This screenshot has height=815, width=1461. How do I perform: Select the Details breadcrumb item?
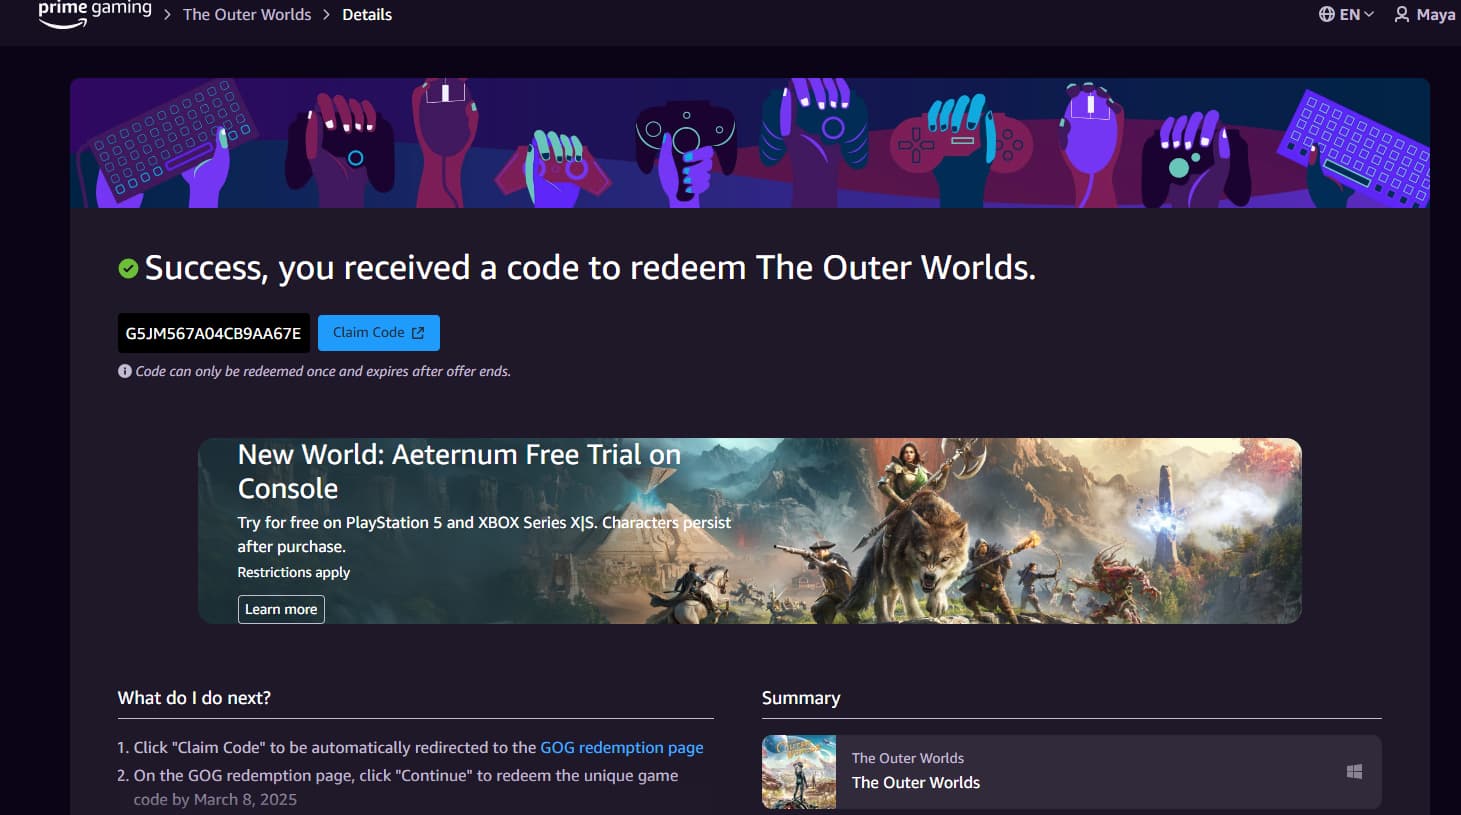tap(367, 14)
